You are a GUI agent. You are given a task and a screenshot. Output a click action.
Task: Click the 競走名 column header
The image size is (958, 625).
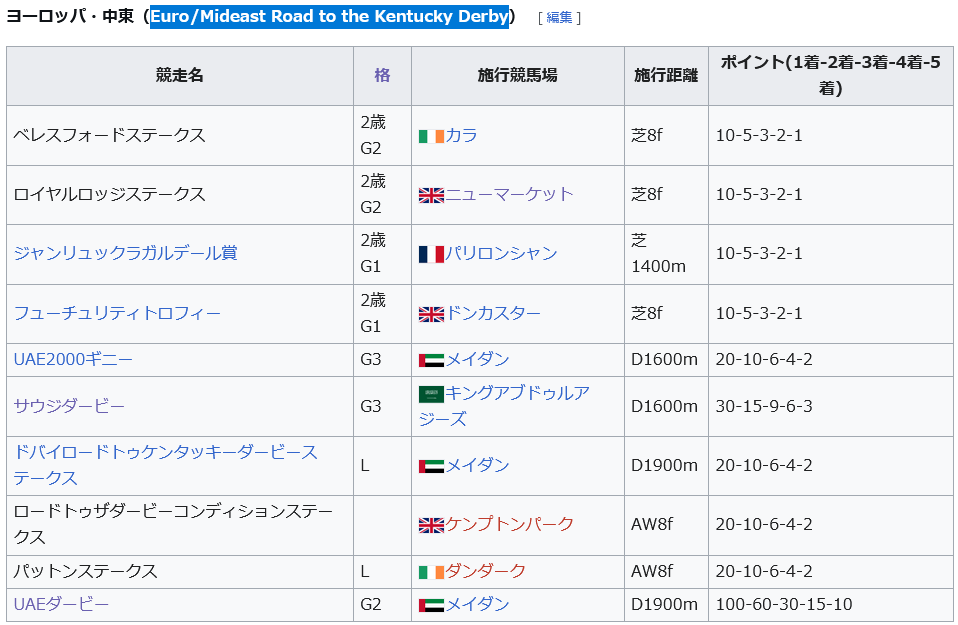pos(180,75)
